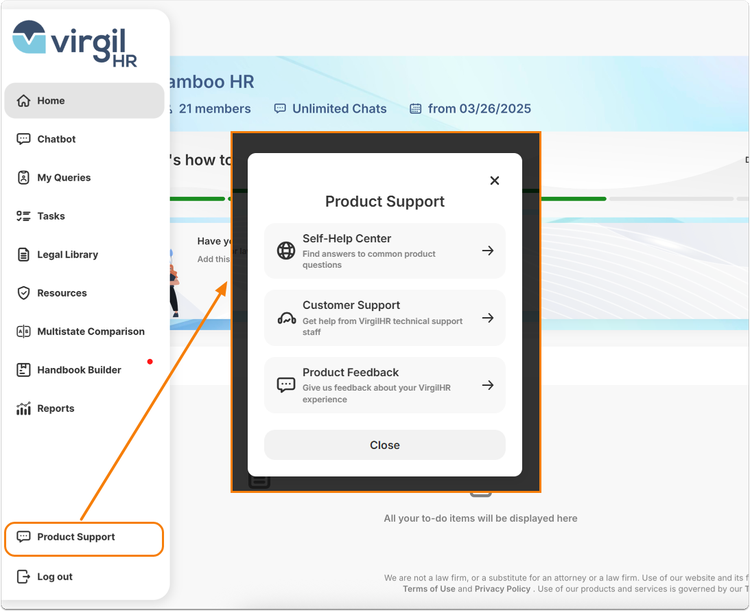
Task: Open My Queries from the sidebar
Action: click(x=84, y=178)
